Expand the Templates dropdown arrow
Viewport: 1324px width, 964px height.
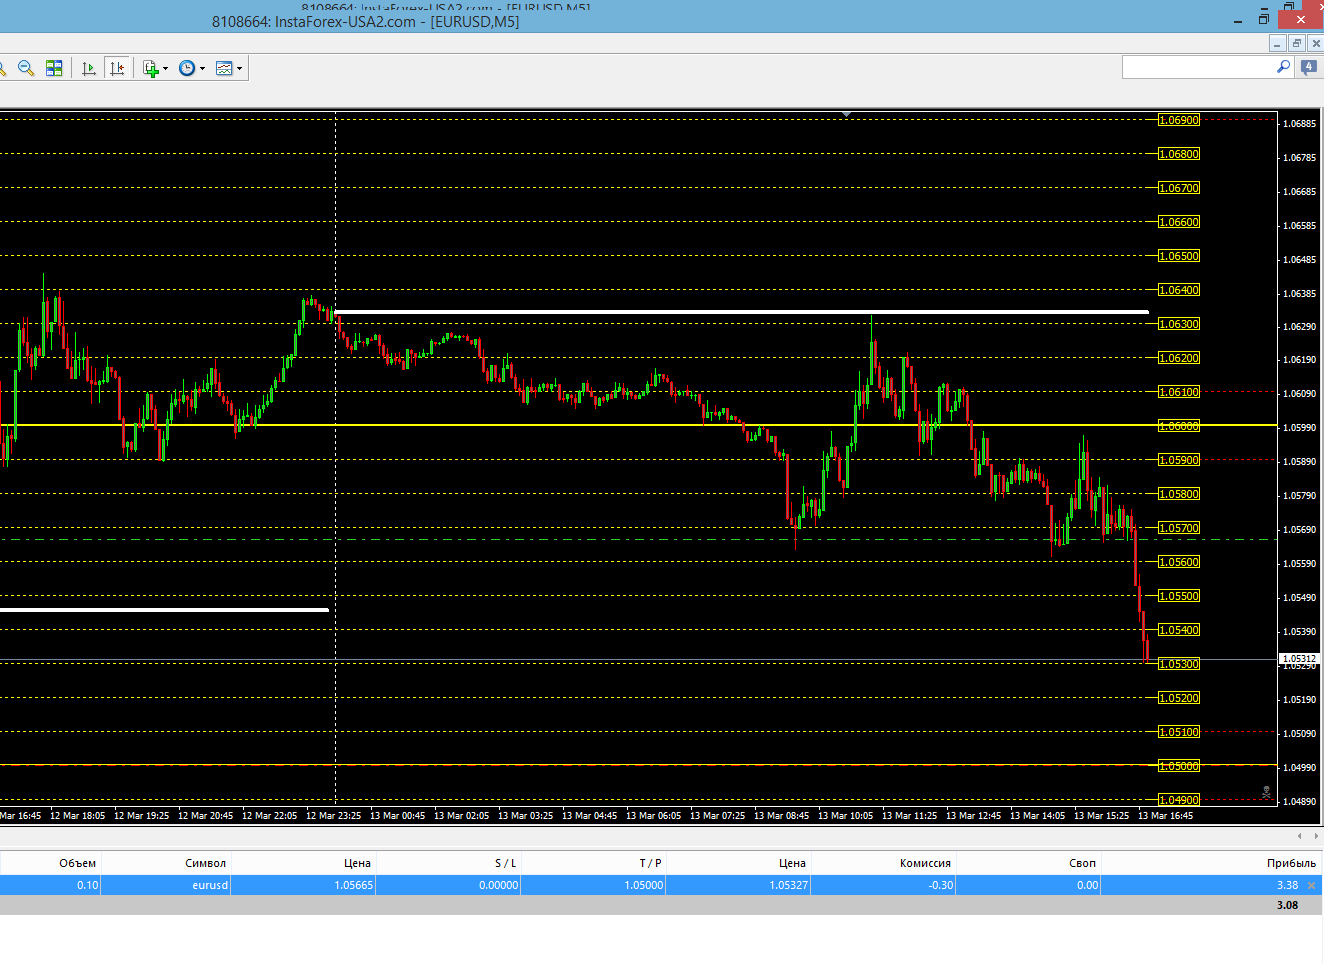239,69
